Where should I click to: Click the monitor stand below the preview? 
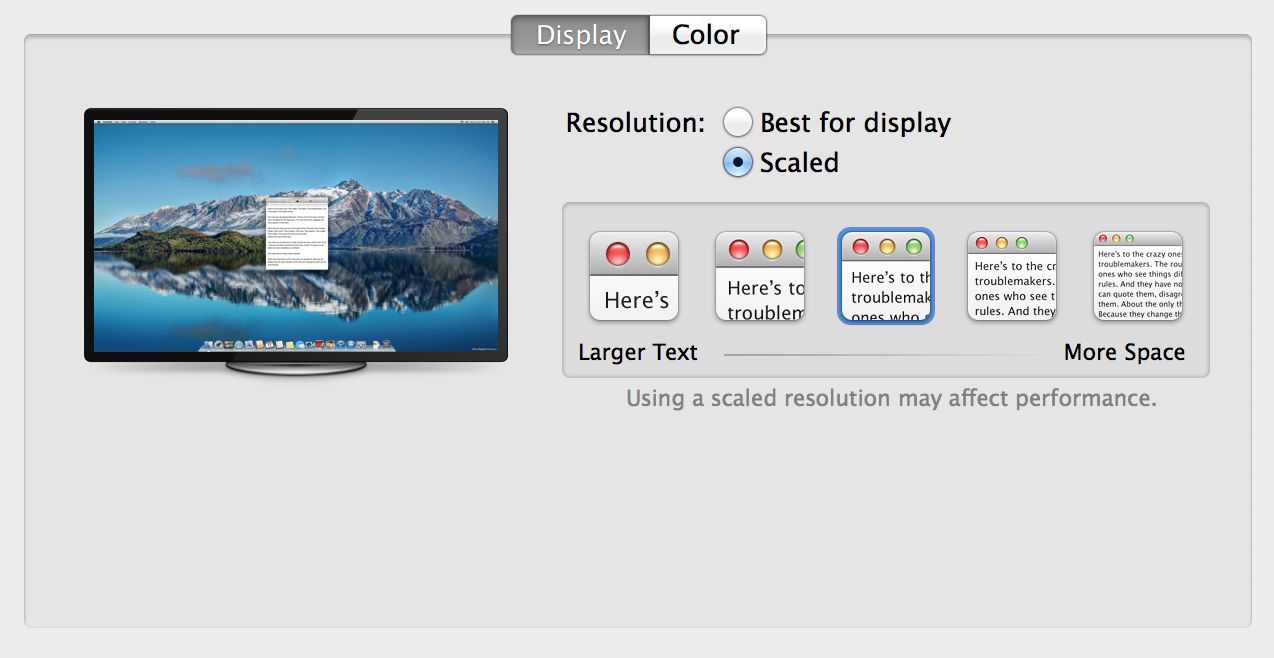pyautogui.click(x=296, y=368)
